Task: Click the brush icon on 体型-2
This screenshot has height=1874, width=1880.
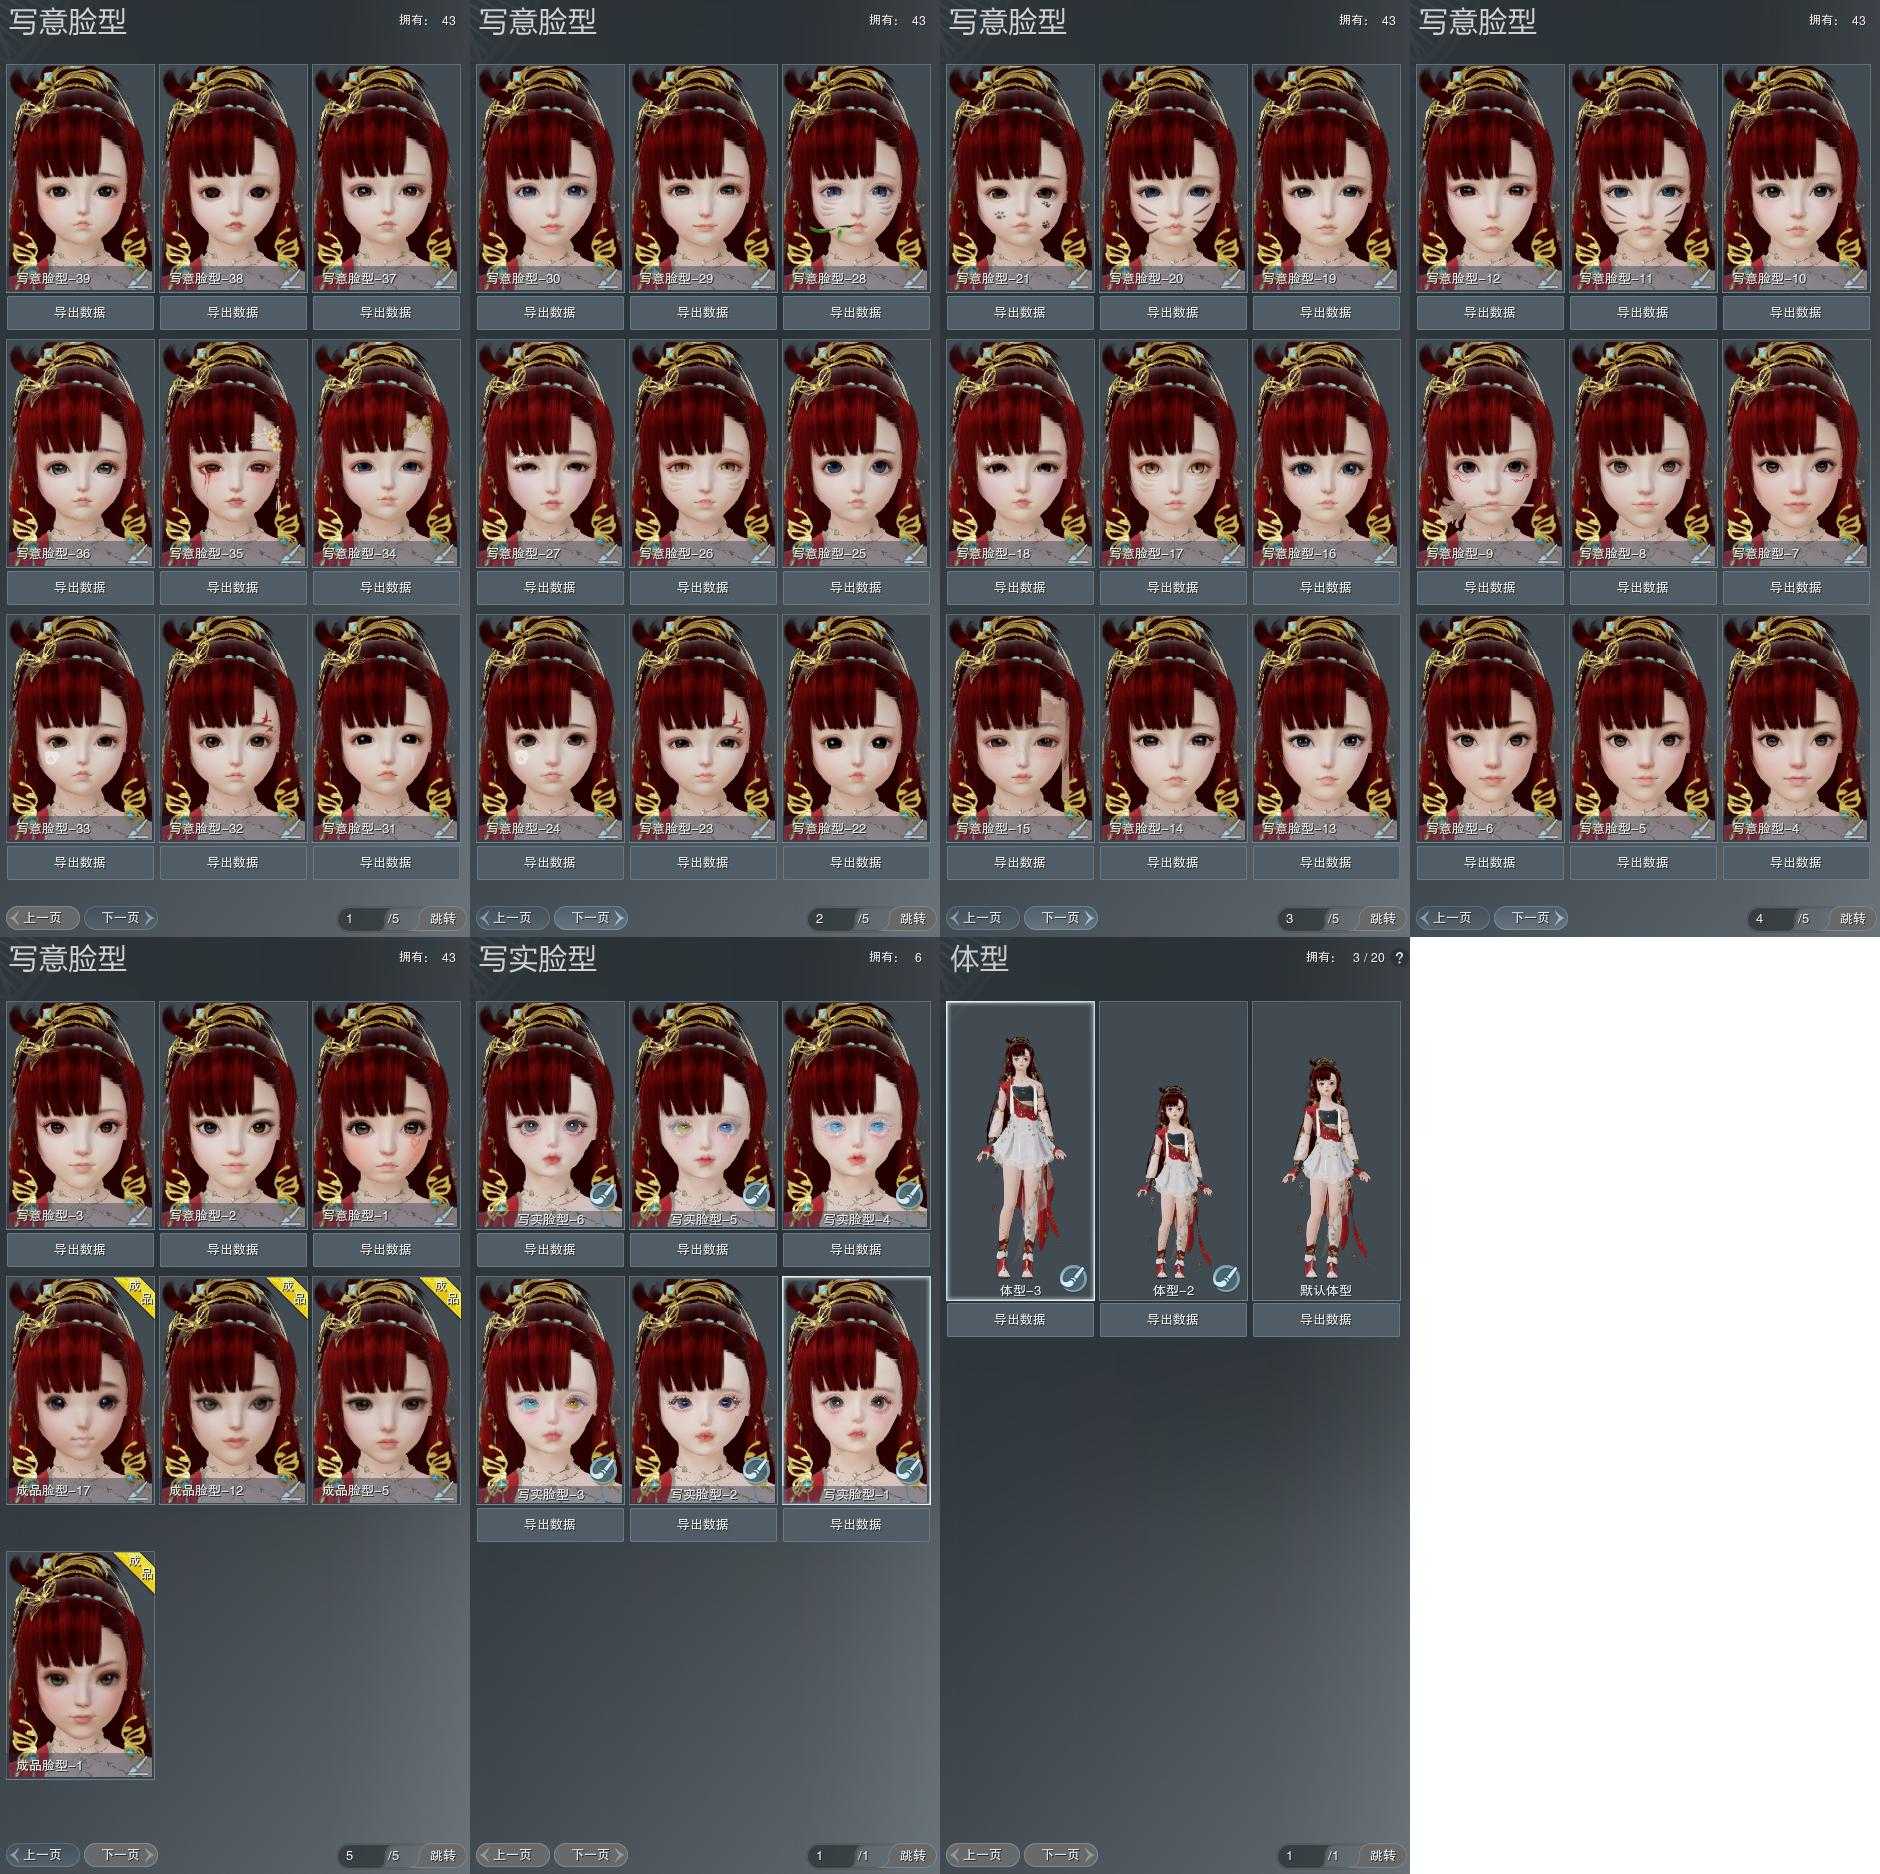Action: coord(1226,1277)
